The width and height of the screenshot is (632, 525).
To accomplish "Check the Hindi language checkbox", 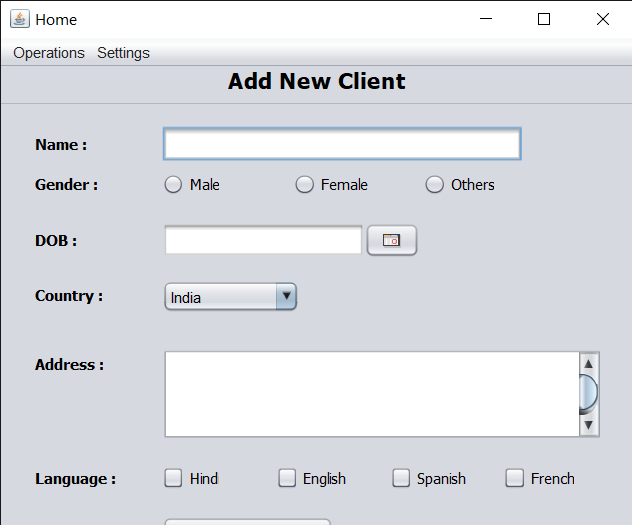I will (173, 478).
